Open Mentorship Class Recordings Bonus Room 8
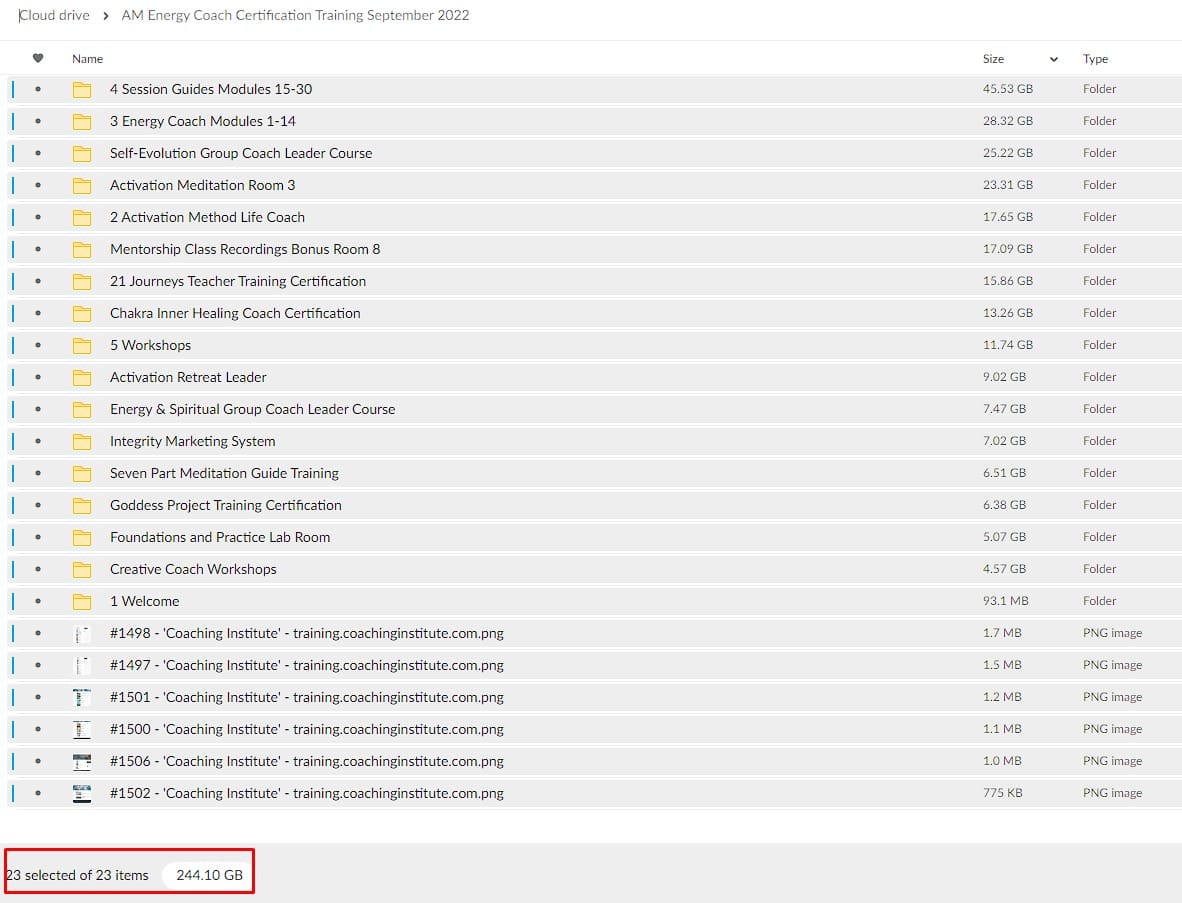Viewport: 1182px width, 903px height. [x=245, y=249]
